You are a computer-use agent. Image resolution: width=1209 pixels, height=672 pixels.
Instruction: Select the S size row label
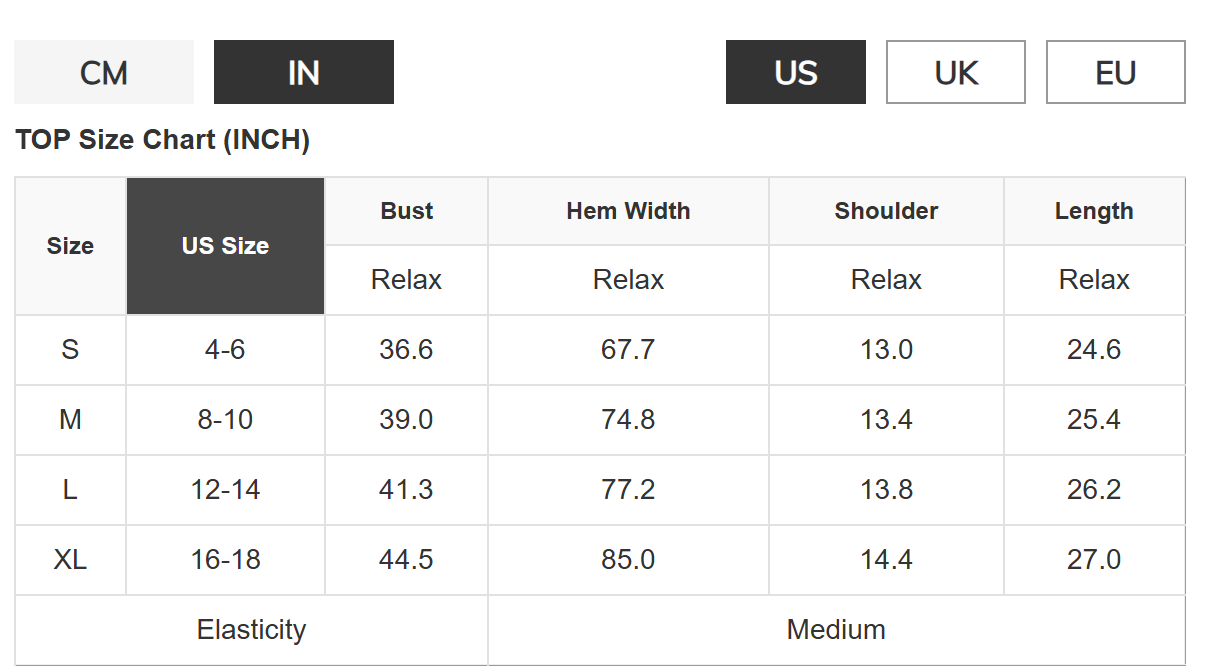pyautogui.click(x=70, y=350)
